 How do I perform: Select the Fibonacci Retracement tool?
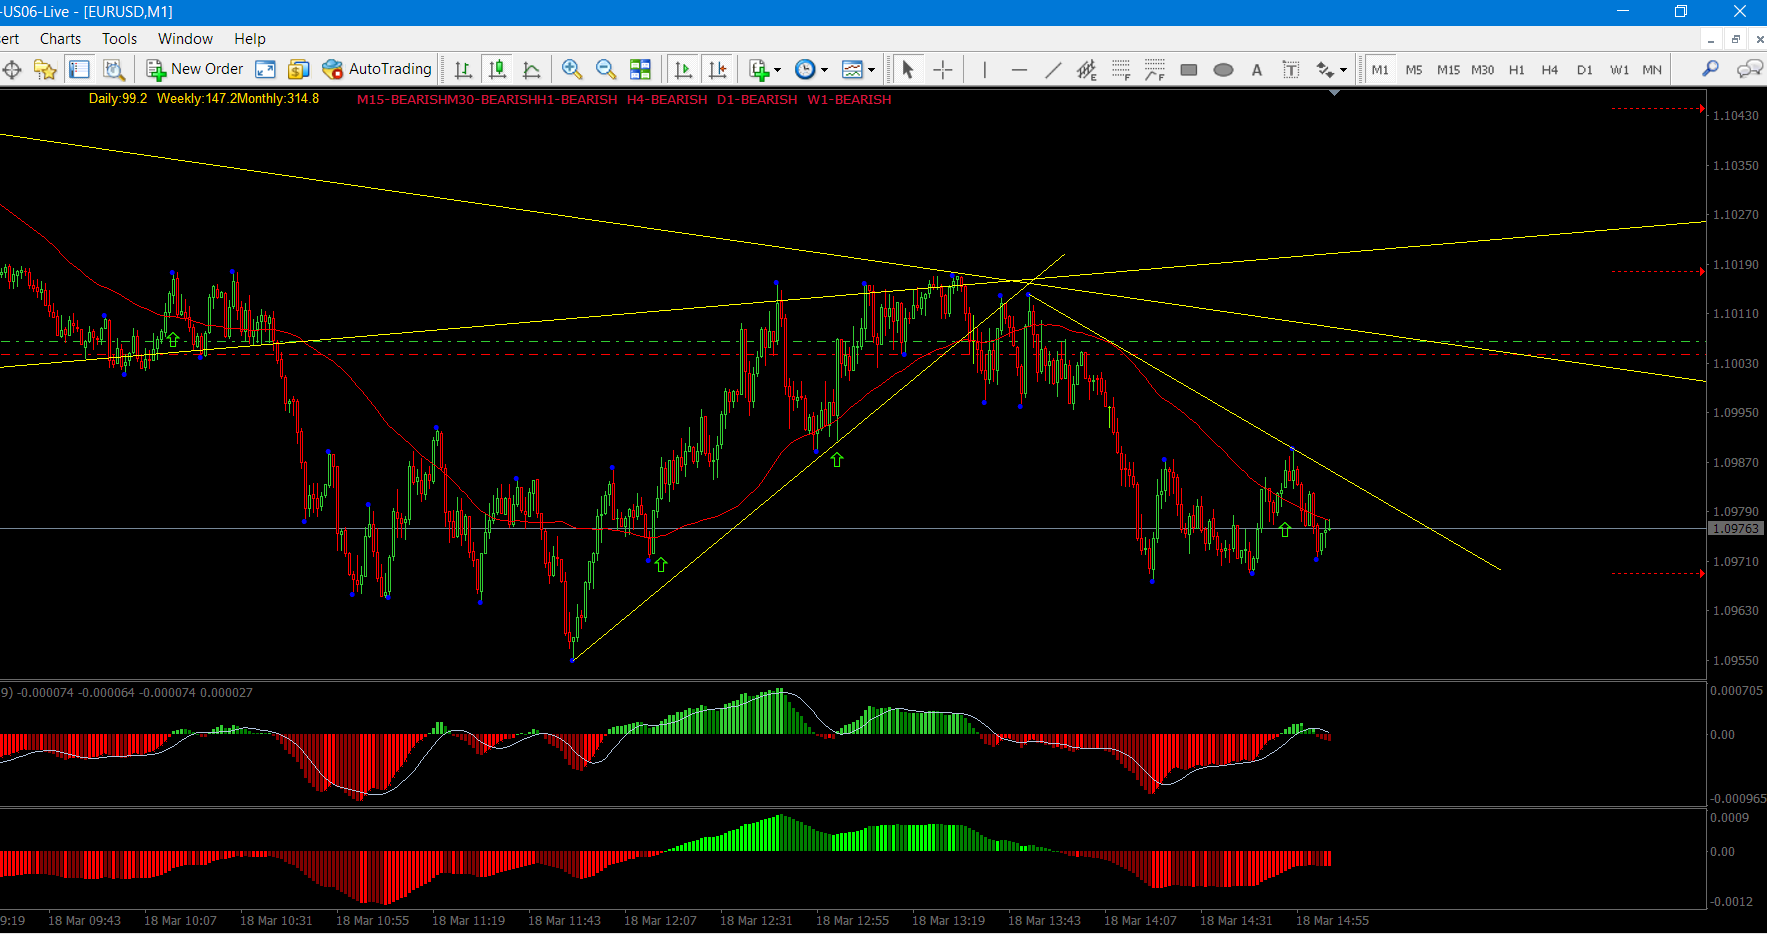coord(1121,69)
